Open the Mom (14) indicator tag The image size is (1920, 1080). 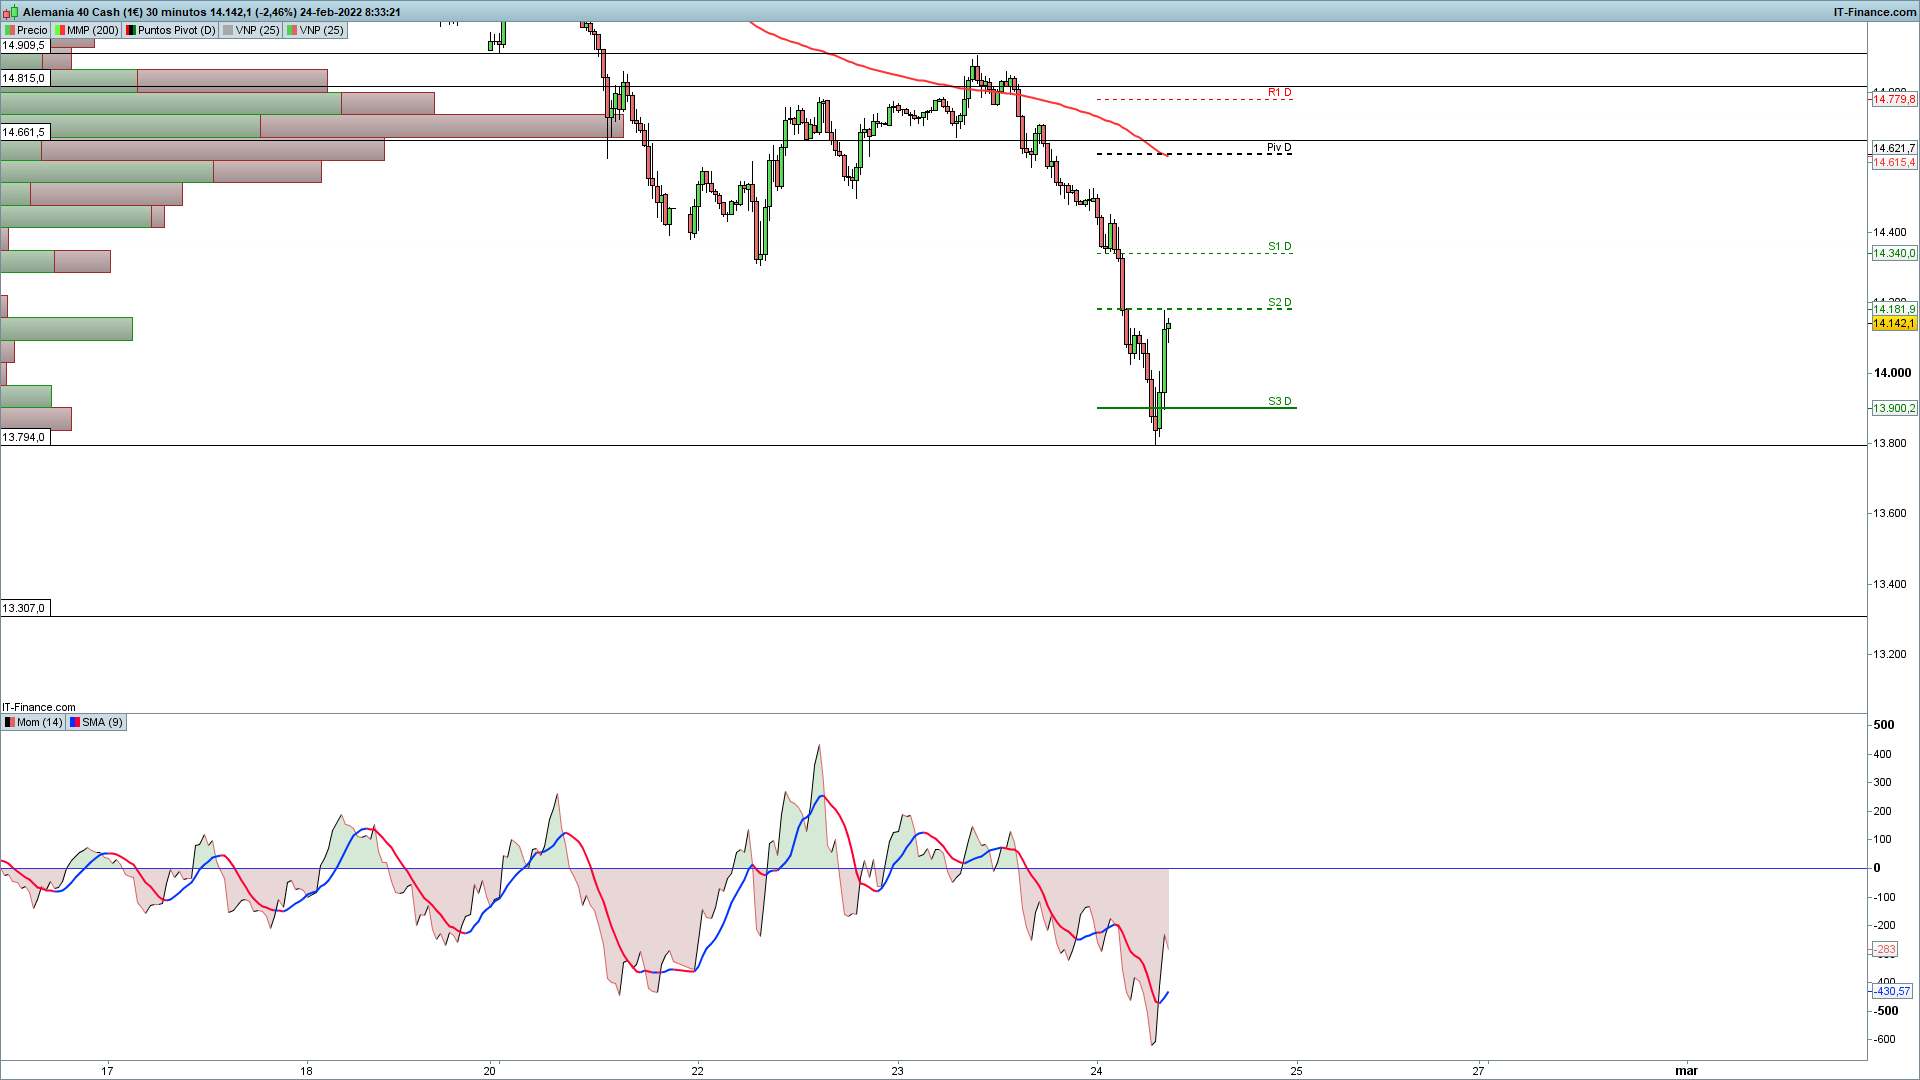tap(34, 722)
